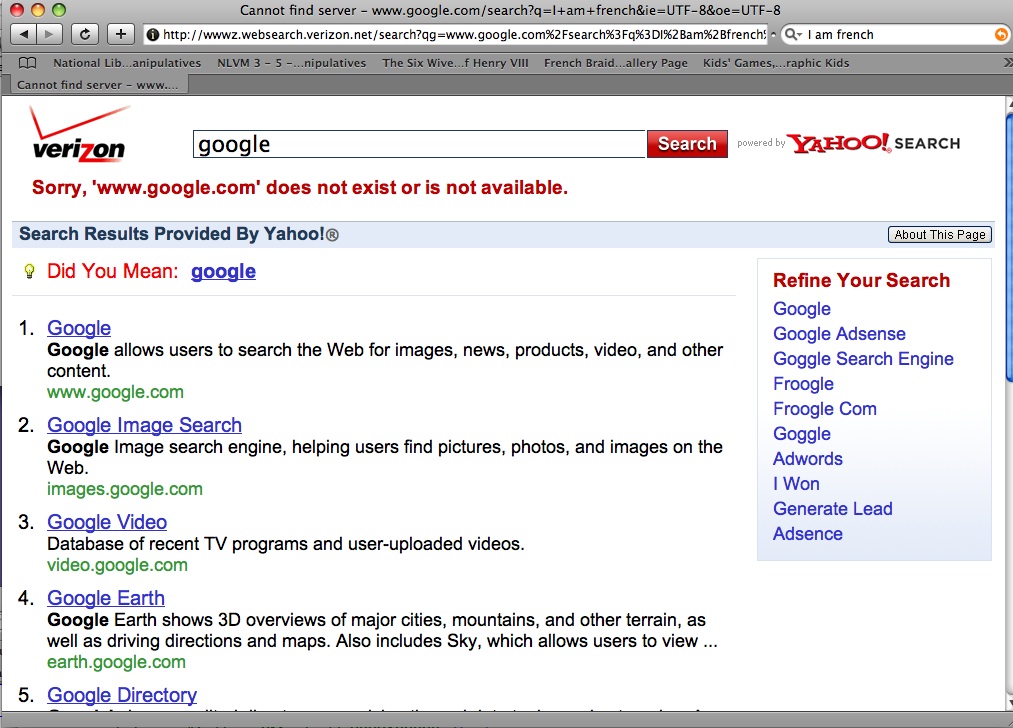Select the 'Cannot find server' tab

pos(98,85)
